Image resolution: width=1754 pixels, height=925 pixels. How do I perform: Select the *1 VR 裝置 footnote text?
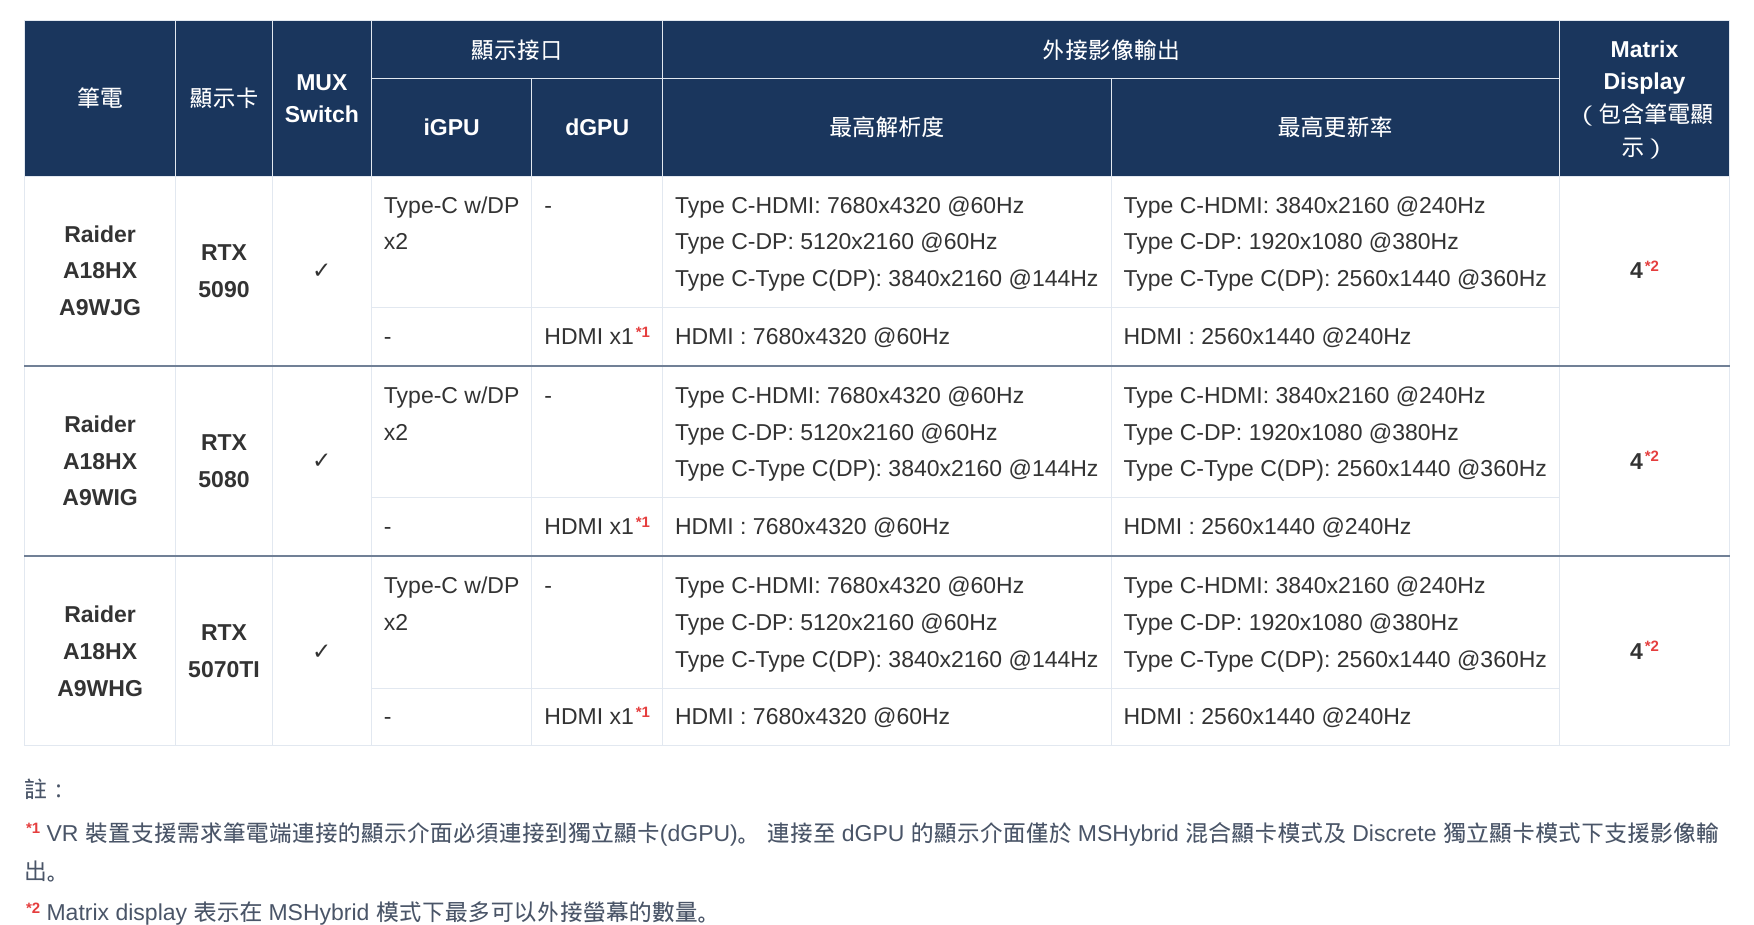872,852
